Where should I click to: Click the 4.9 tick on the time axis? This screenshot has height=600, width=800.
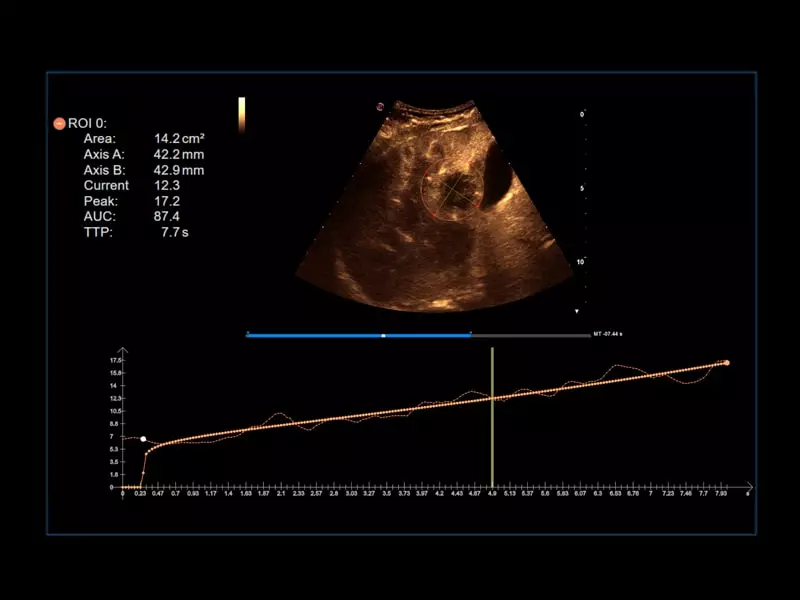point(492,494)
